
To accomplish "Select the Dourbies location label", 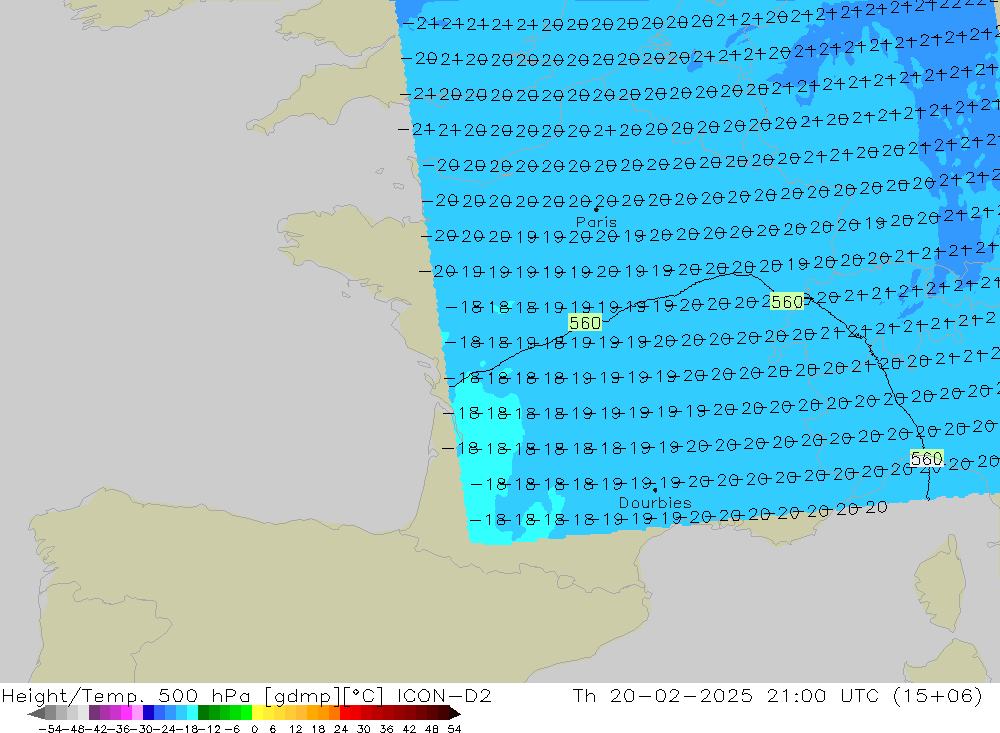I will coord(654,503).
